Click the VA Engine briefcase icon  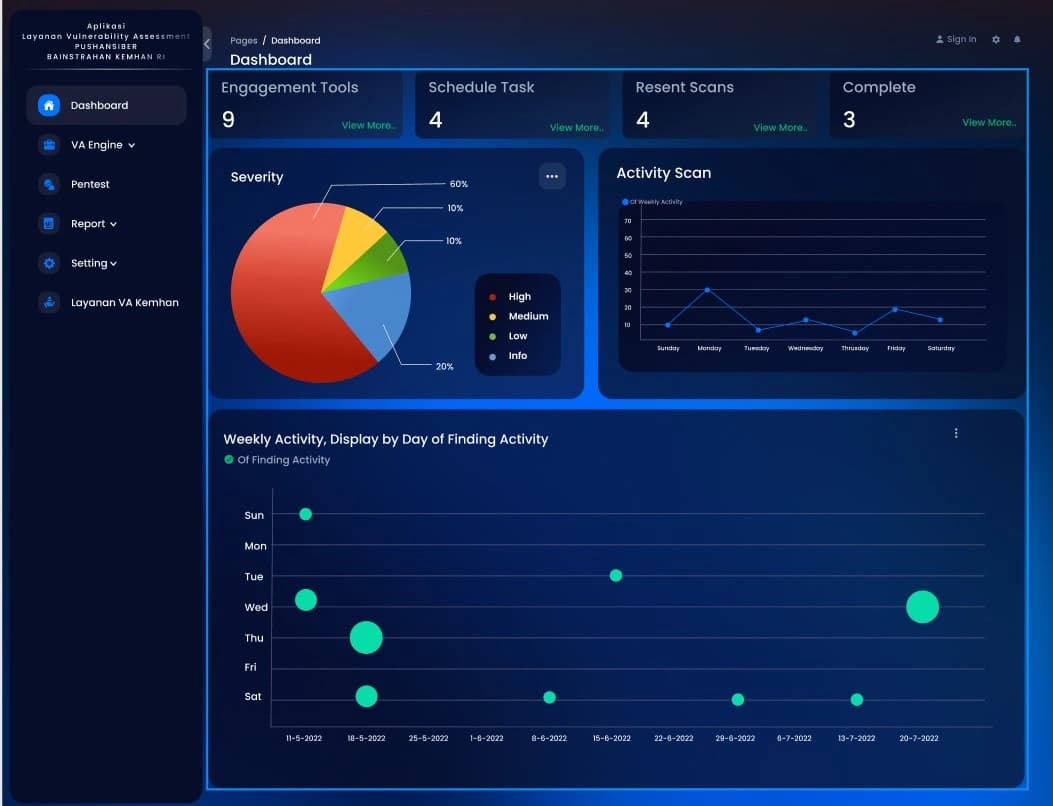coord(49,145)
